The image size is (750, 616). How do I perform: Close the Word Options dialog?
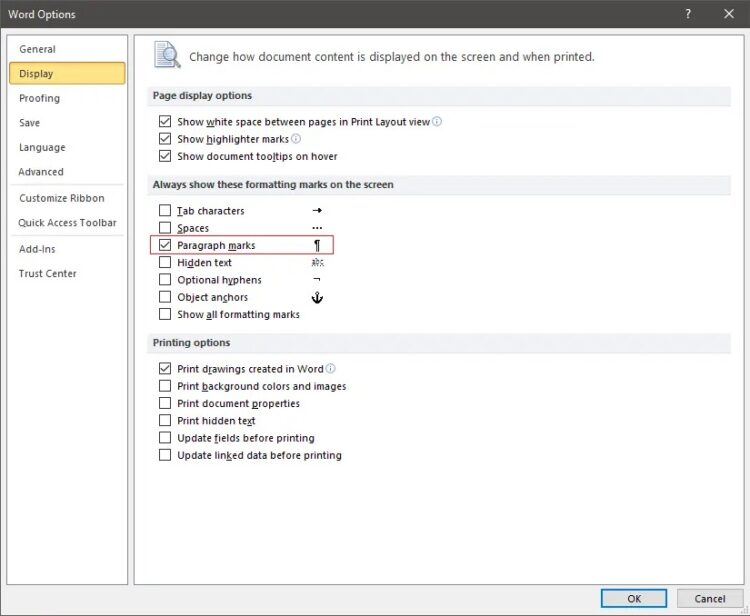point(729,14)
